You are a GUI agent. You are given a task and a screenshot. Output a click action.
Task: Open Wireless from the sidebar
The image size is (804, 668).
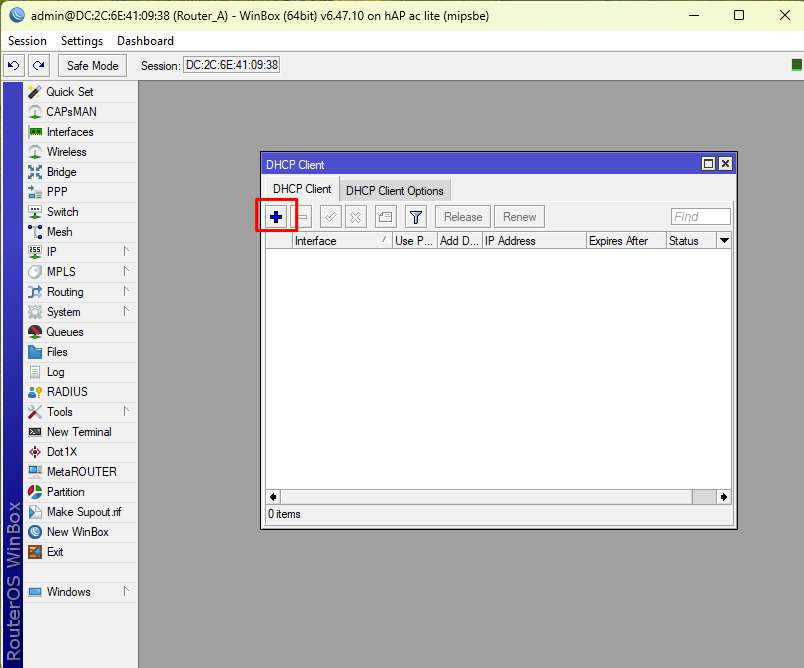tap(66, 152)
